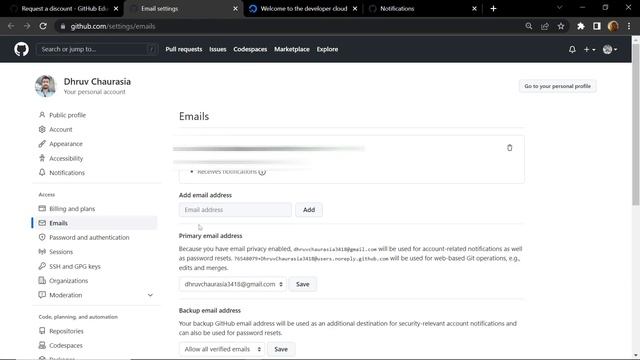The height and width of the screenshot is (360, 640).
Task: Open browser extensions puzzle icon
Action: [580, 26]
